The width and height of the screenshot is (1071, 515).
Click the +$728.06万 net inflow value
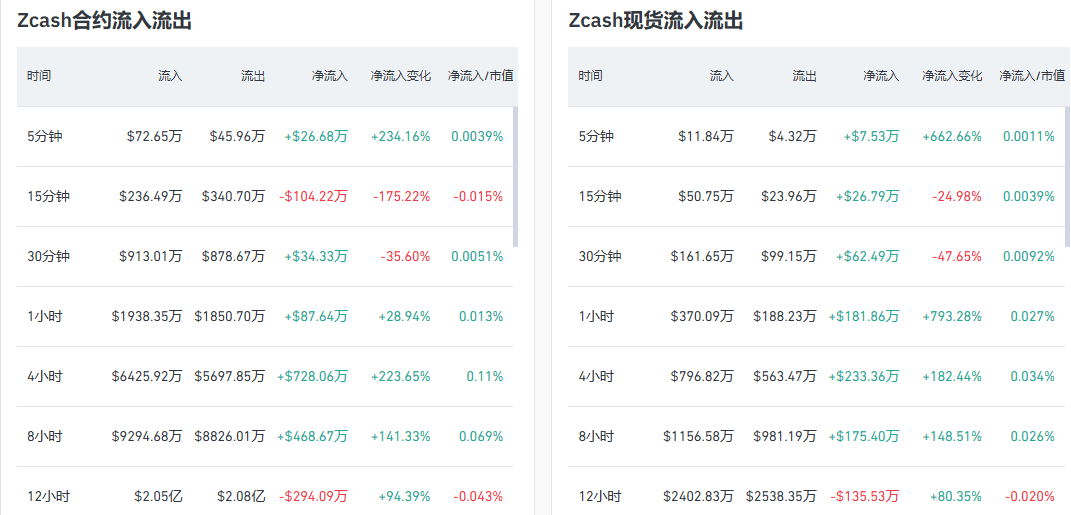point(312,376)
